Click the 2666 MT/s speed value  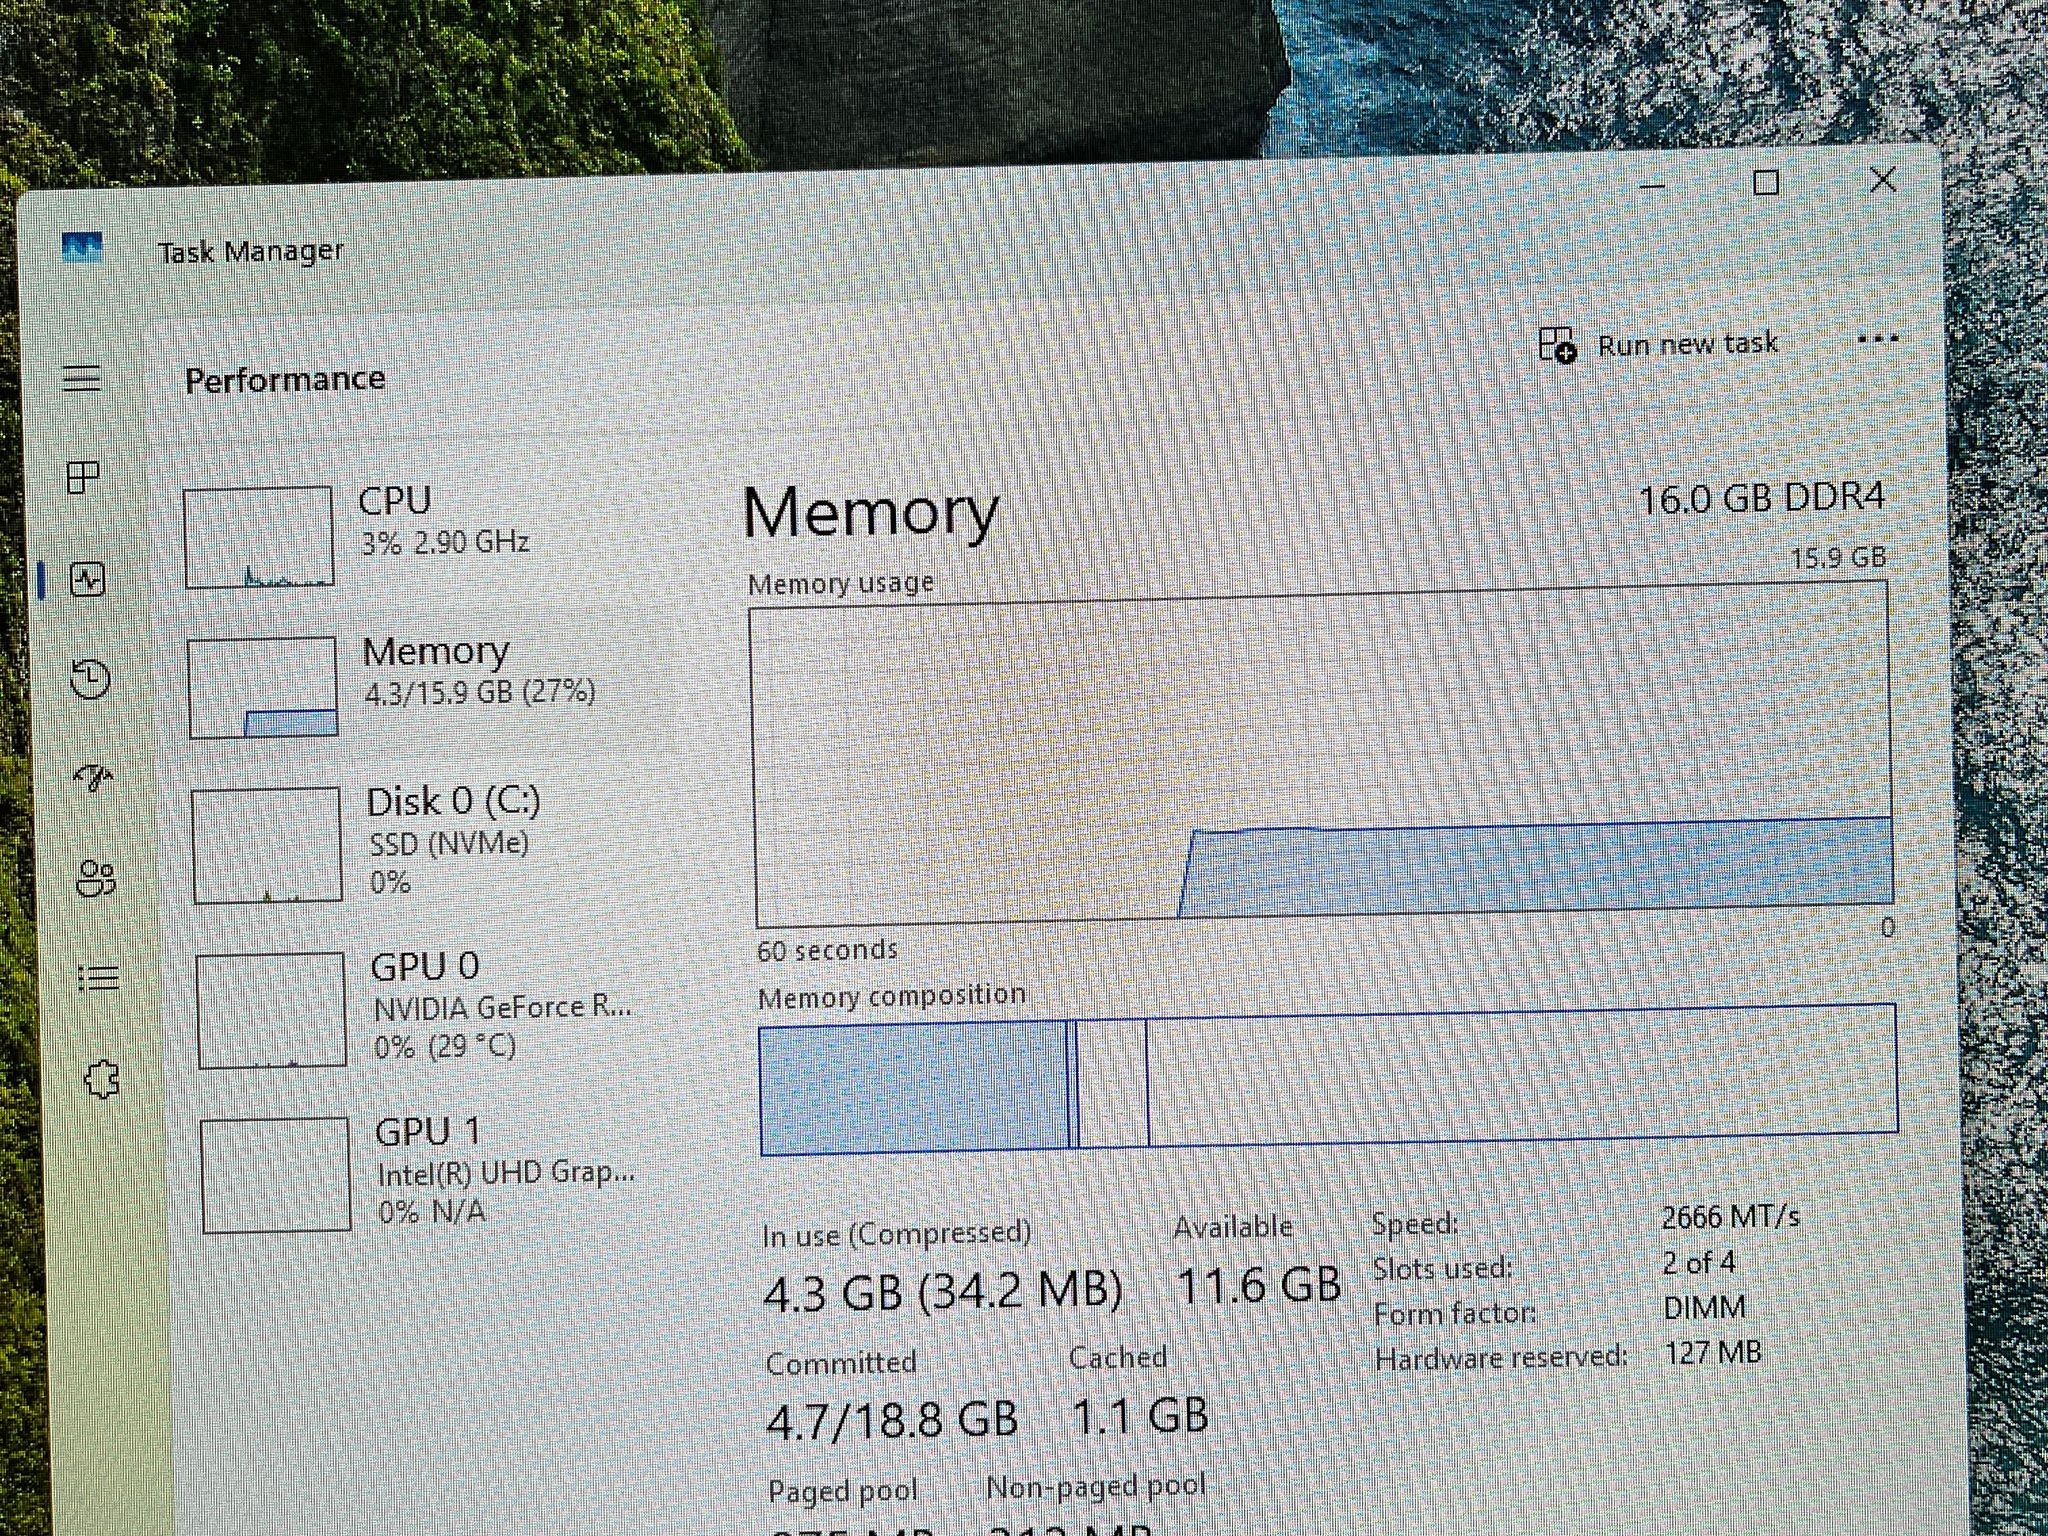(1730, 1216)
